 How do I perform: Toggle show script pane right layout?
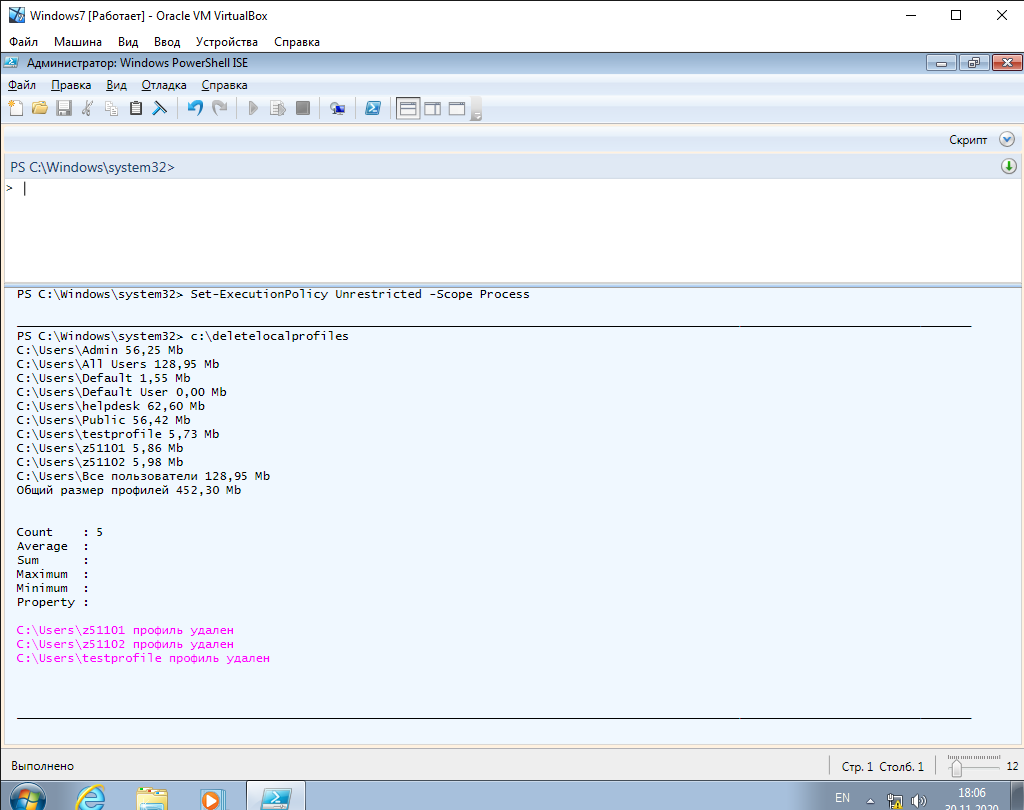432,108
